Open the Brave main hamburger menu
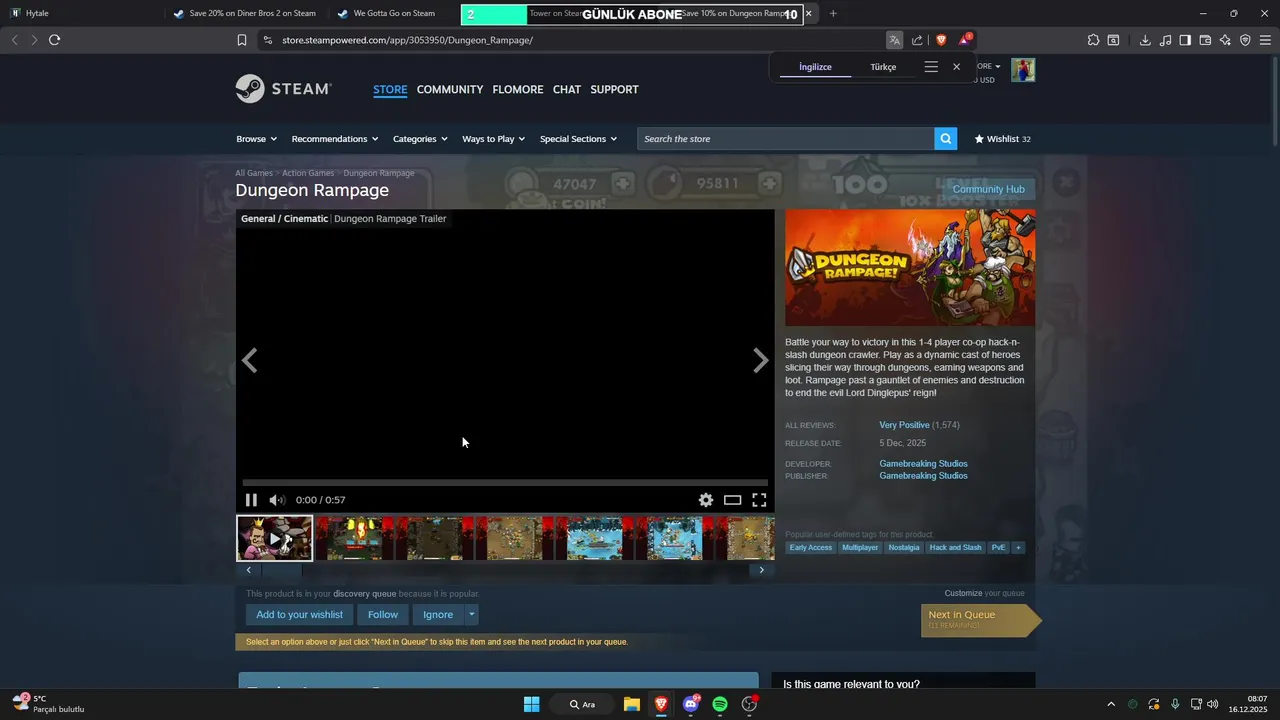Viewport: 1280px width, 720px height. (1265, 40)
